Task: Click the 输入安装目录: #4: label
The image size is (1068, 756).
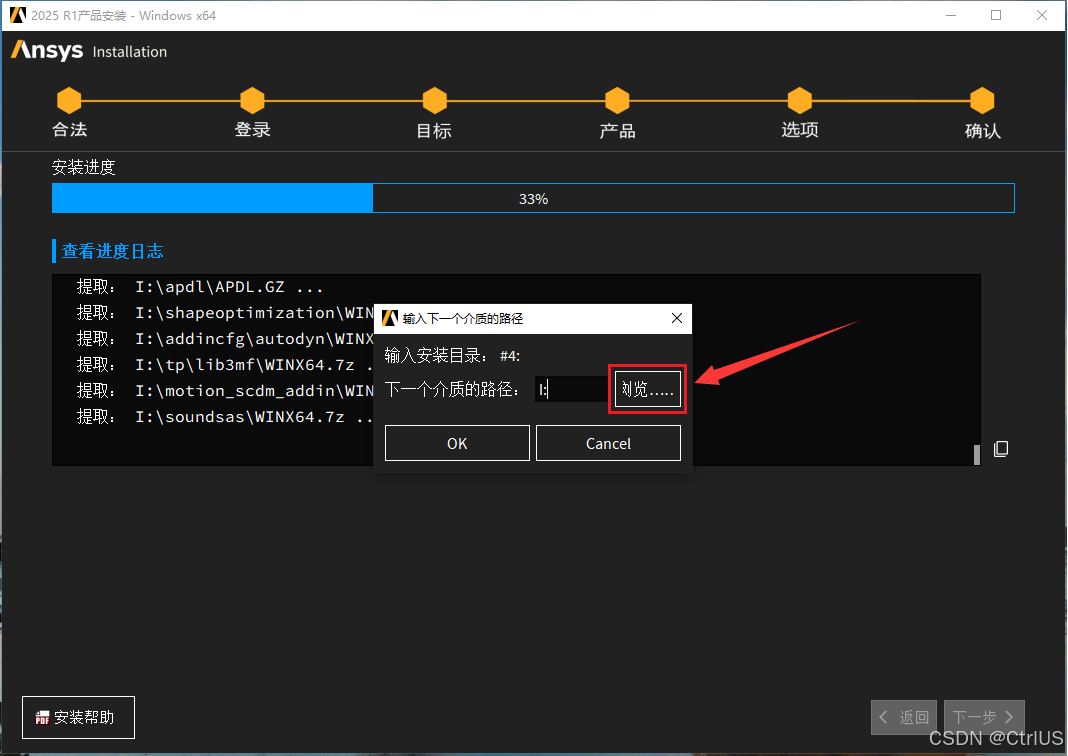Action: [452, 356]
